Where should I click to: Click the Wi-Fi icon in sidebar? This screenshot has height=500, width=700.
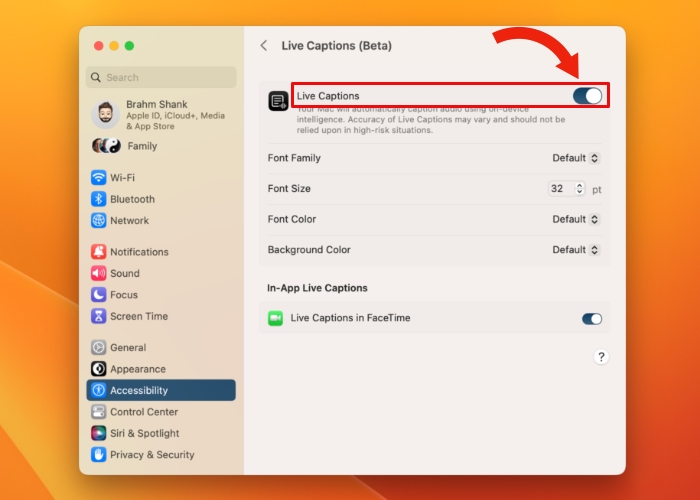[x=99, y=178]
